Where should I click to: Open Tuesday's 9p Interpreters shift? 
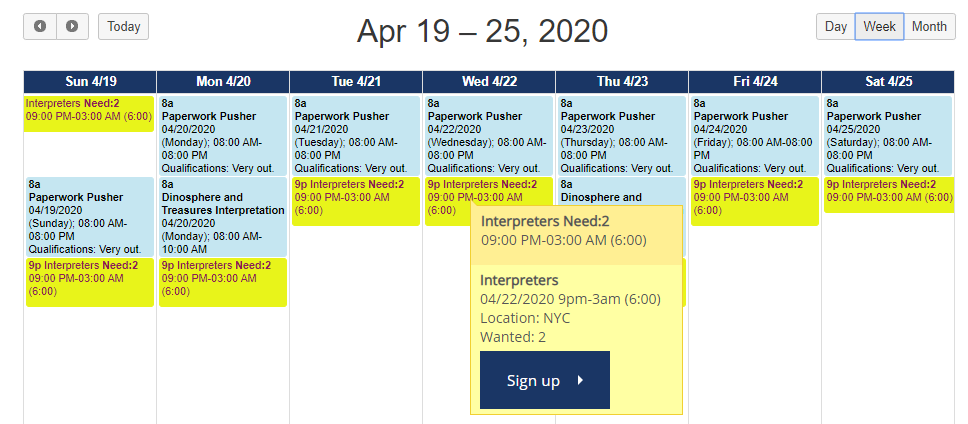click(x=355, y=198)
